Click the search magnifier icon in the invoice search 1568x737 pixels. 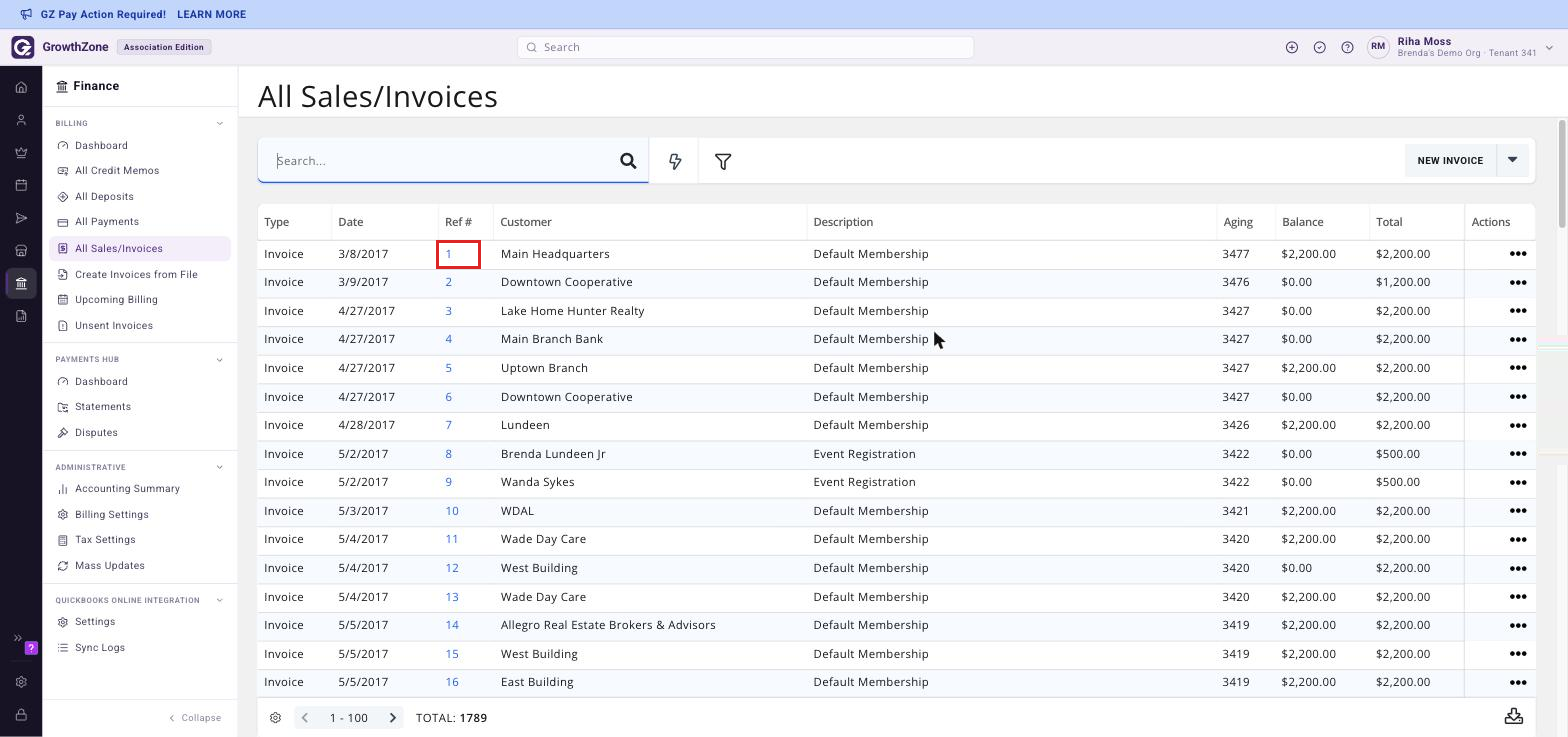(628, 161)
